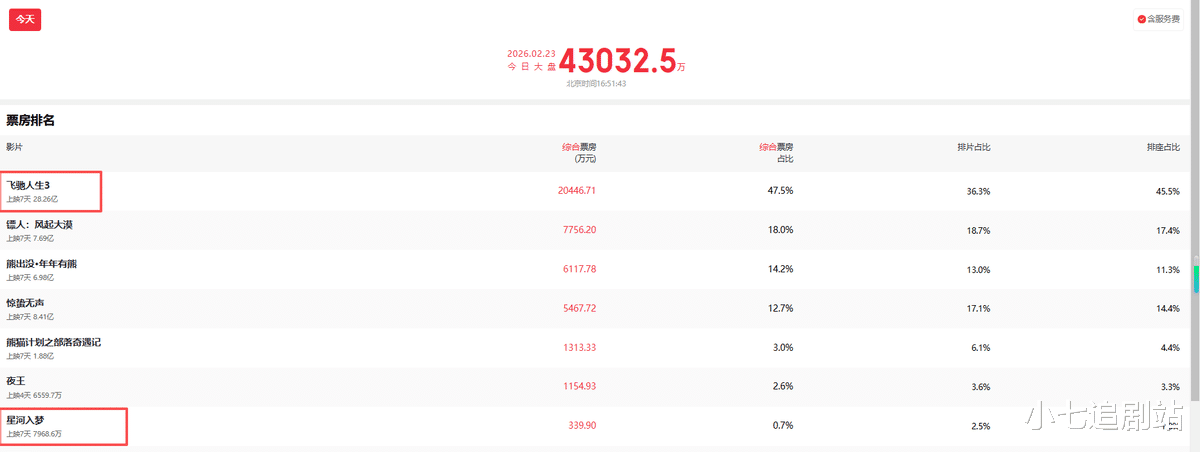The height and width of the screenshot is (452, 1200).
Task: Click the 20446.71 box office value
Action: click(x=577, y=190)
